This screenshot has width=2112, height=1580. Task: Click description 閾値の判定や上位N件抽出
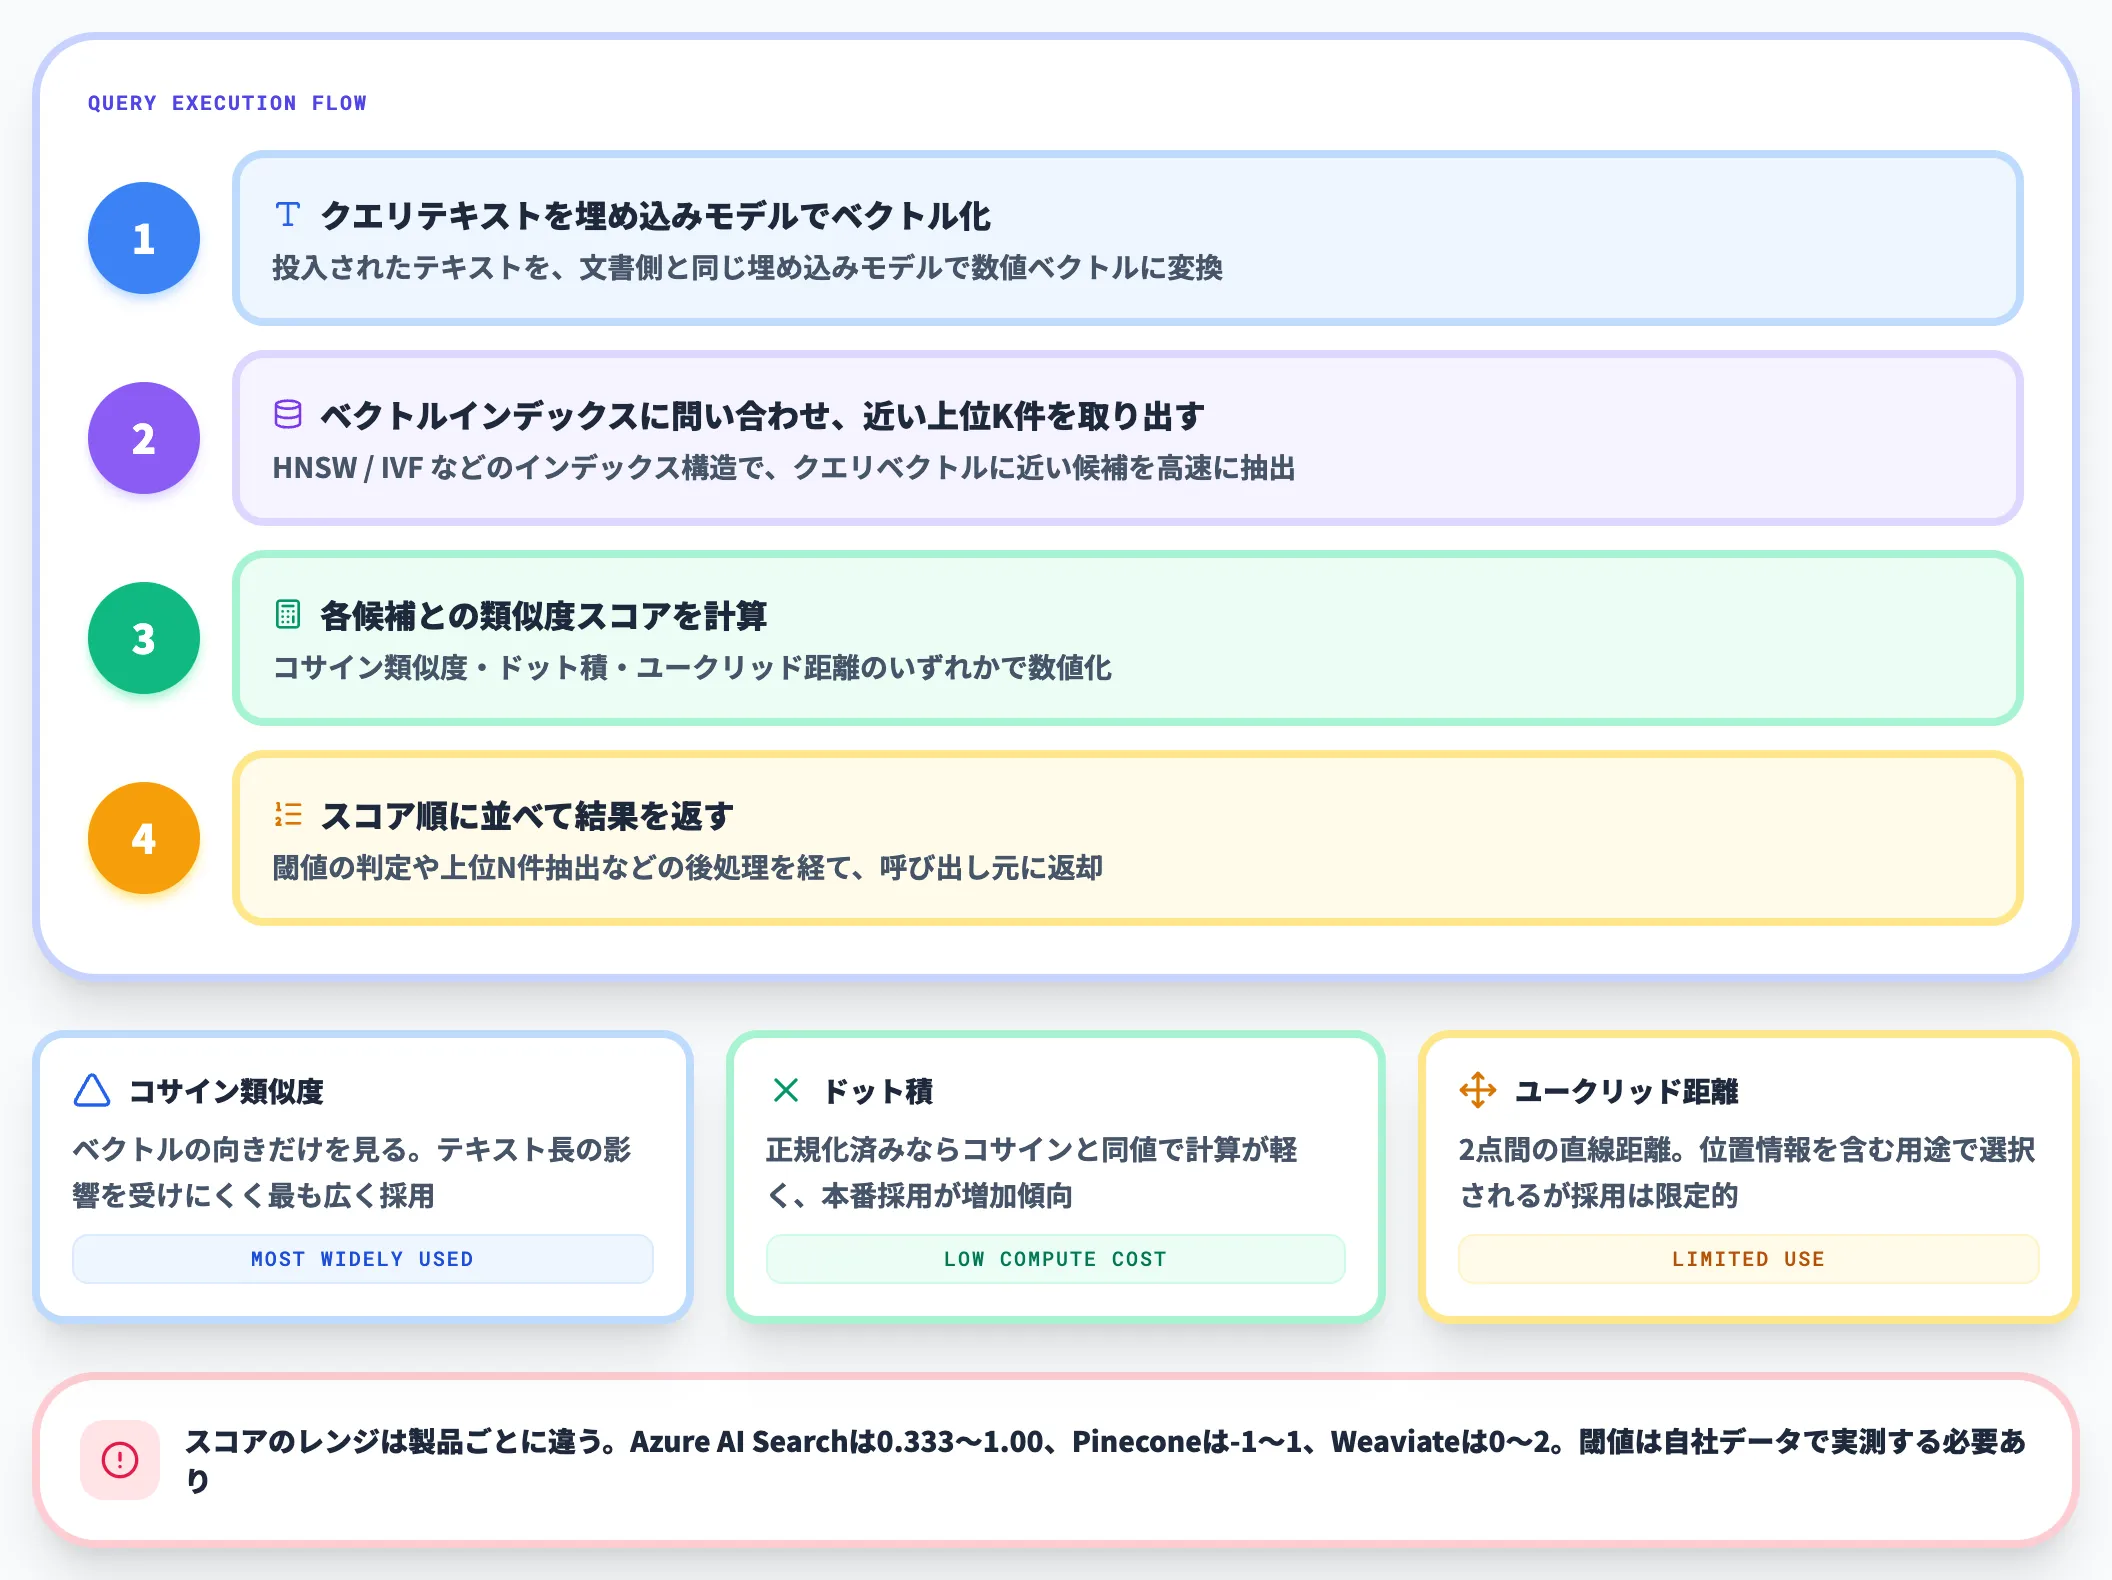(688, 868)
